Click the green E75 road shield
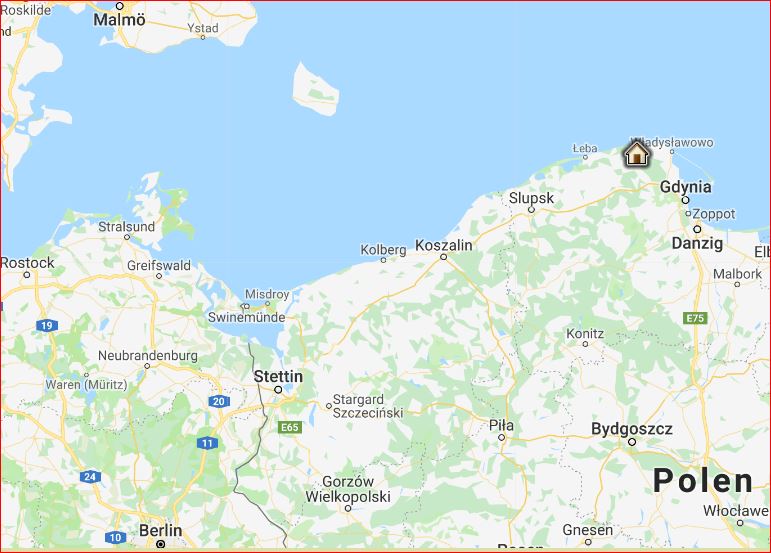The width and height of the screenshot is (771, 553). 695,318
